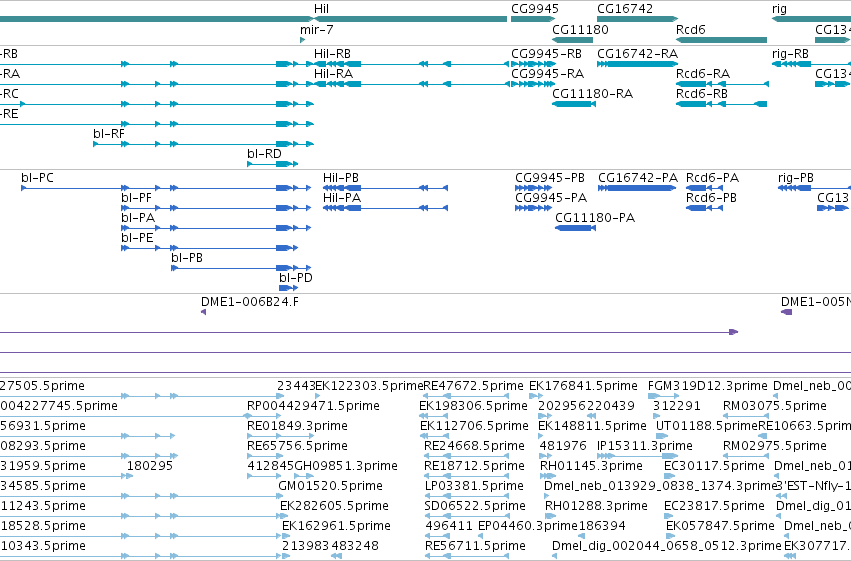Open the Rcd6-RB transcript
This screenshot has height=561, width=851.
721,104
